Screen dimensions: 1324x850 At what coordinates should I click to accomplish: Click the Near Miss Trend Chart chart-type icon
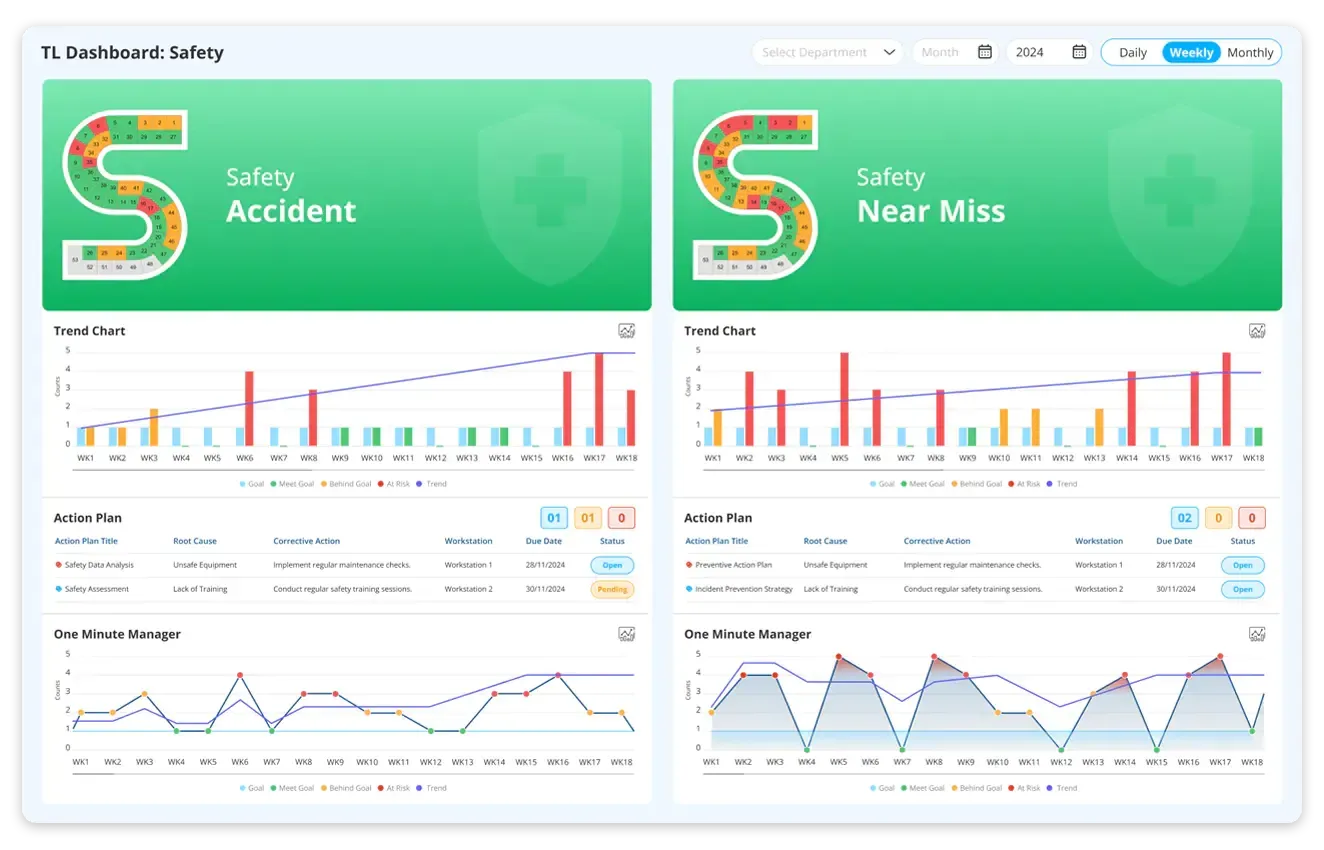point(1257,330)
